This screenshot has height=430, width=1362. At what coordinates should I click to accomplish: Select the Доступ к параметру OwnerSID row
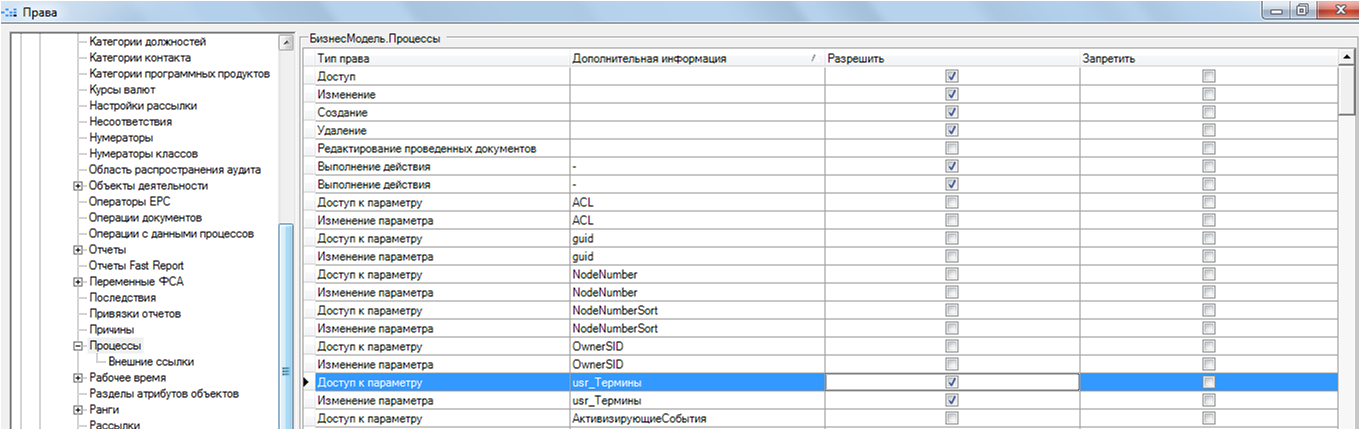click(440, 346)
